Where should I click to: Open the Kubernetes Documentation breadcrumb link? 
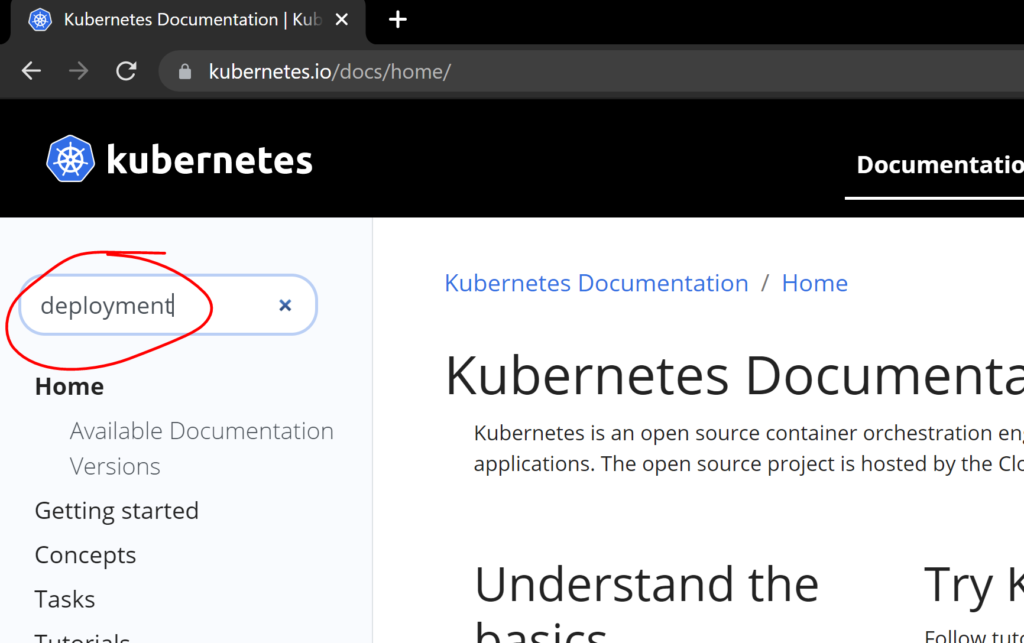pyautogui.click(x=596, y=283)
